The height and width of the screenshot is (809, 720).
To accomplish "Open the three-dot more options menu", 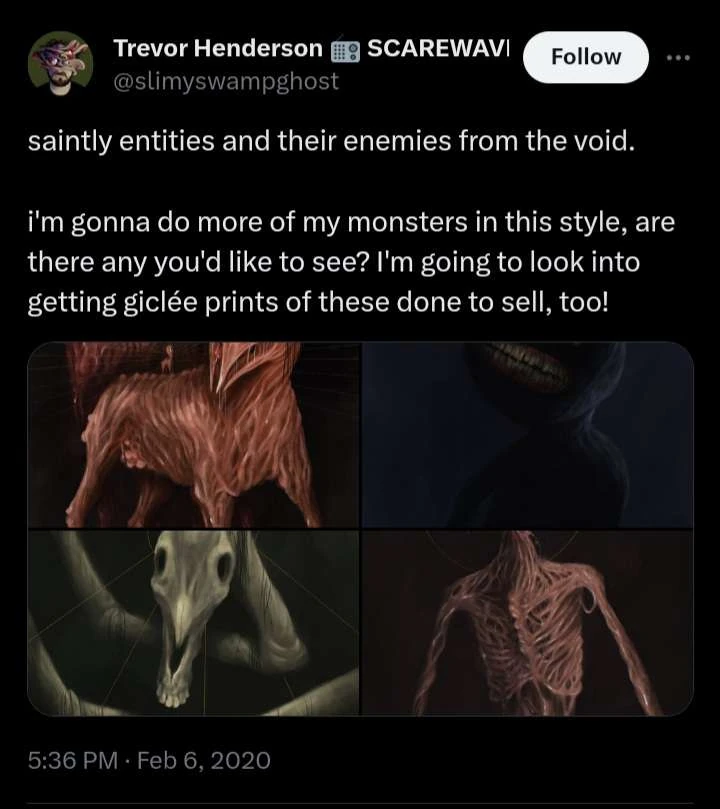I will pyautogui.click(x=679, y=57).
